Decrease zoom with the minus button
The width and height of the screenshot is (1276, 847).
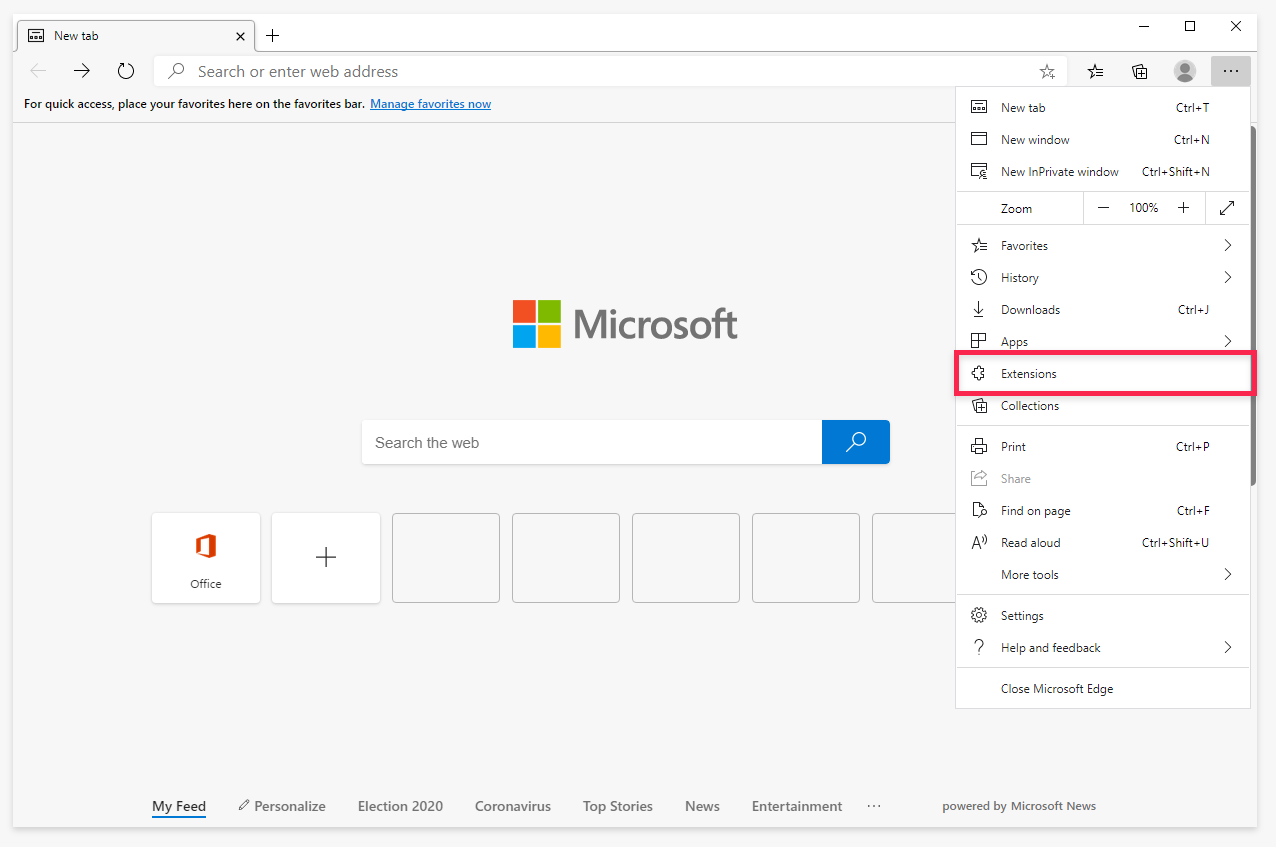pos(1103,208)
